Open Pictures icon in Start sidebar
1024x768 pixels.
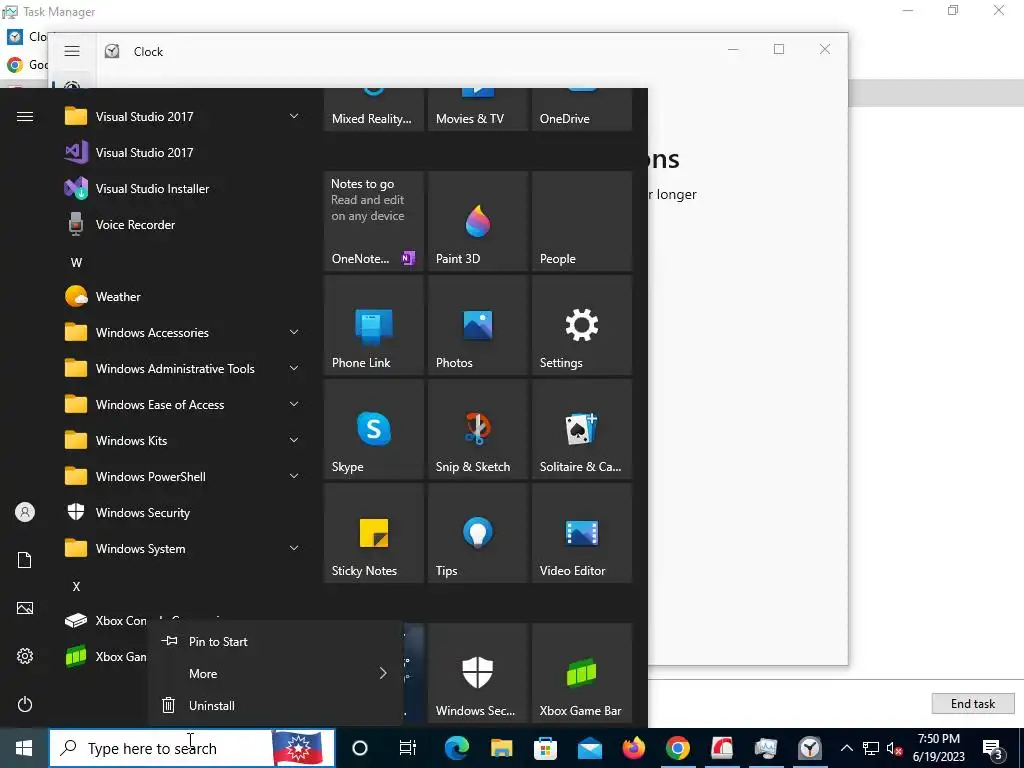[x=25, y=608]
